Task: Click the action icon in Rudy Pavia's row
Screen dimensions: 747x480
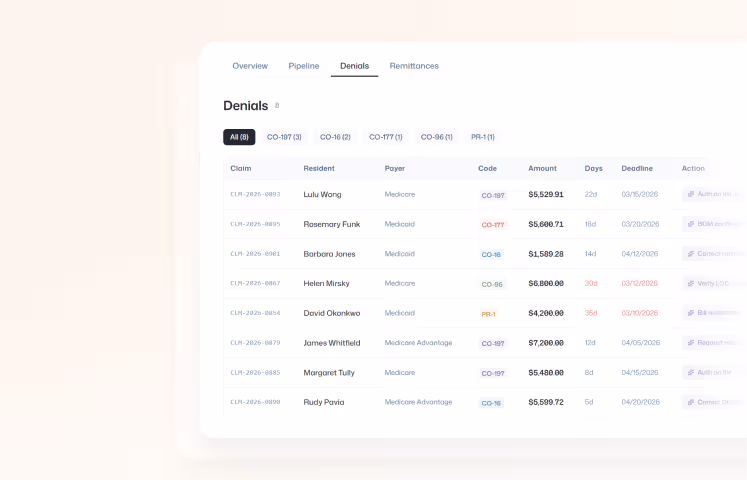Action: [x=691, y=402]
